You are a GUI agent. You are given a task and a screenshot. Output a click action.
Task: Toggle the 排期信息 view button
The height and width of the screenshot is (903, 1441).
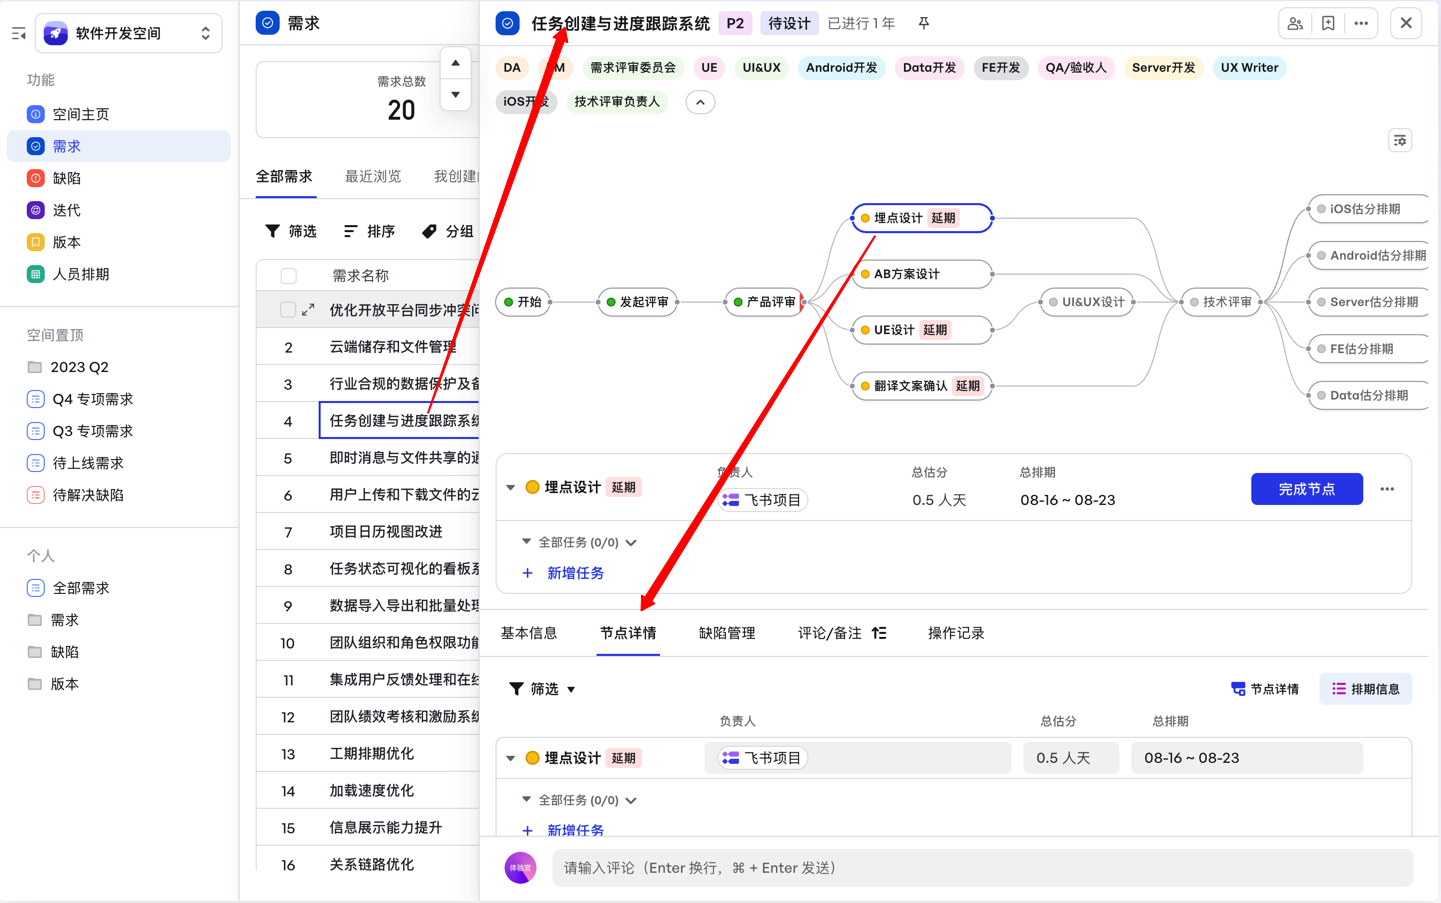[x=1366, y=689]
